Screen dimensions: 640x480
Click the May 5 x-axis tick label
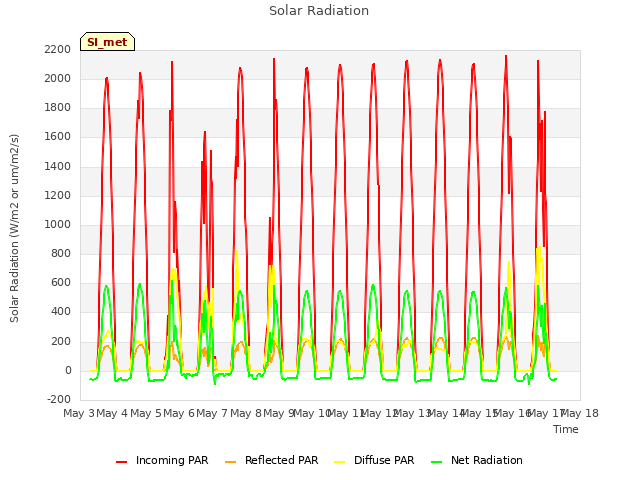point(145,413)
